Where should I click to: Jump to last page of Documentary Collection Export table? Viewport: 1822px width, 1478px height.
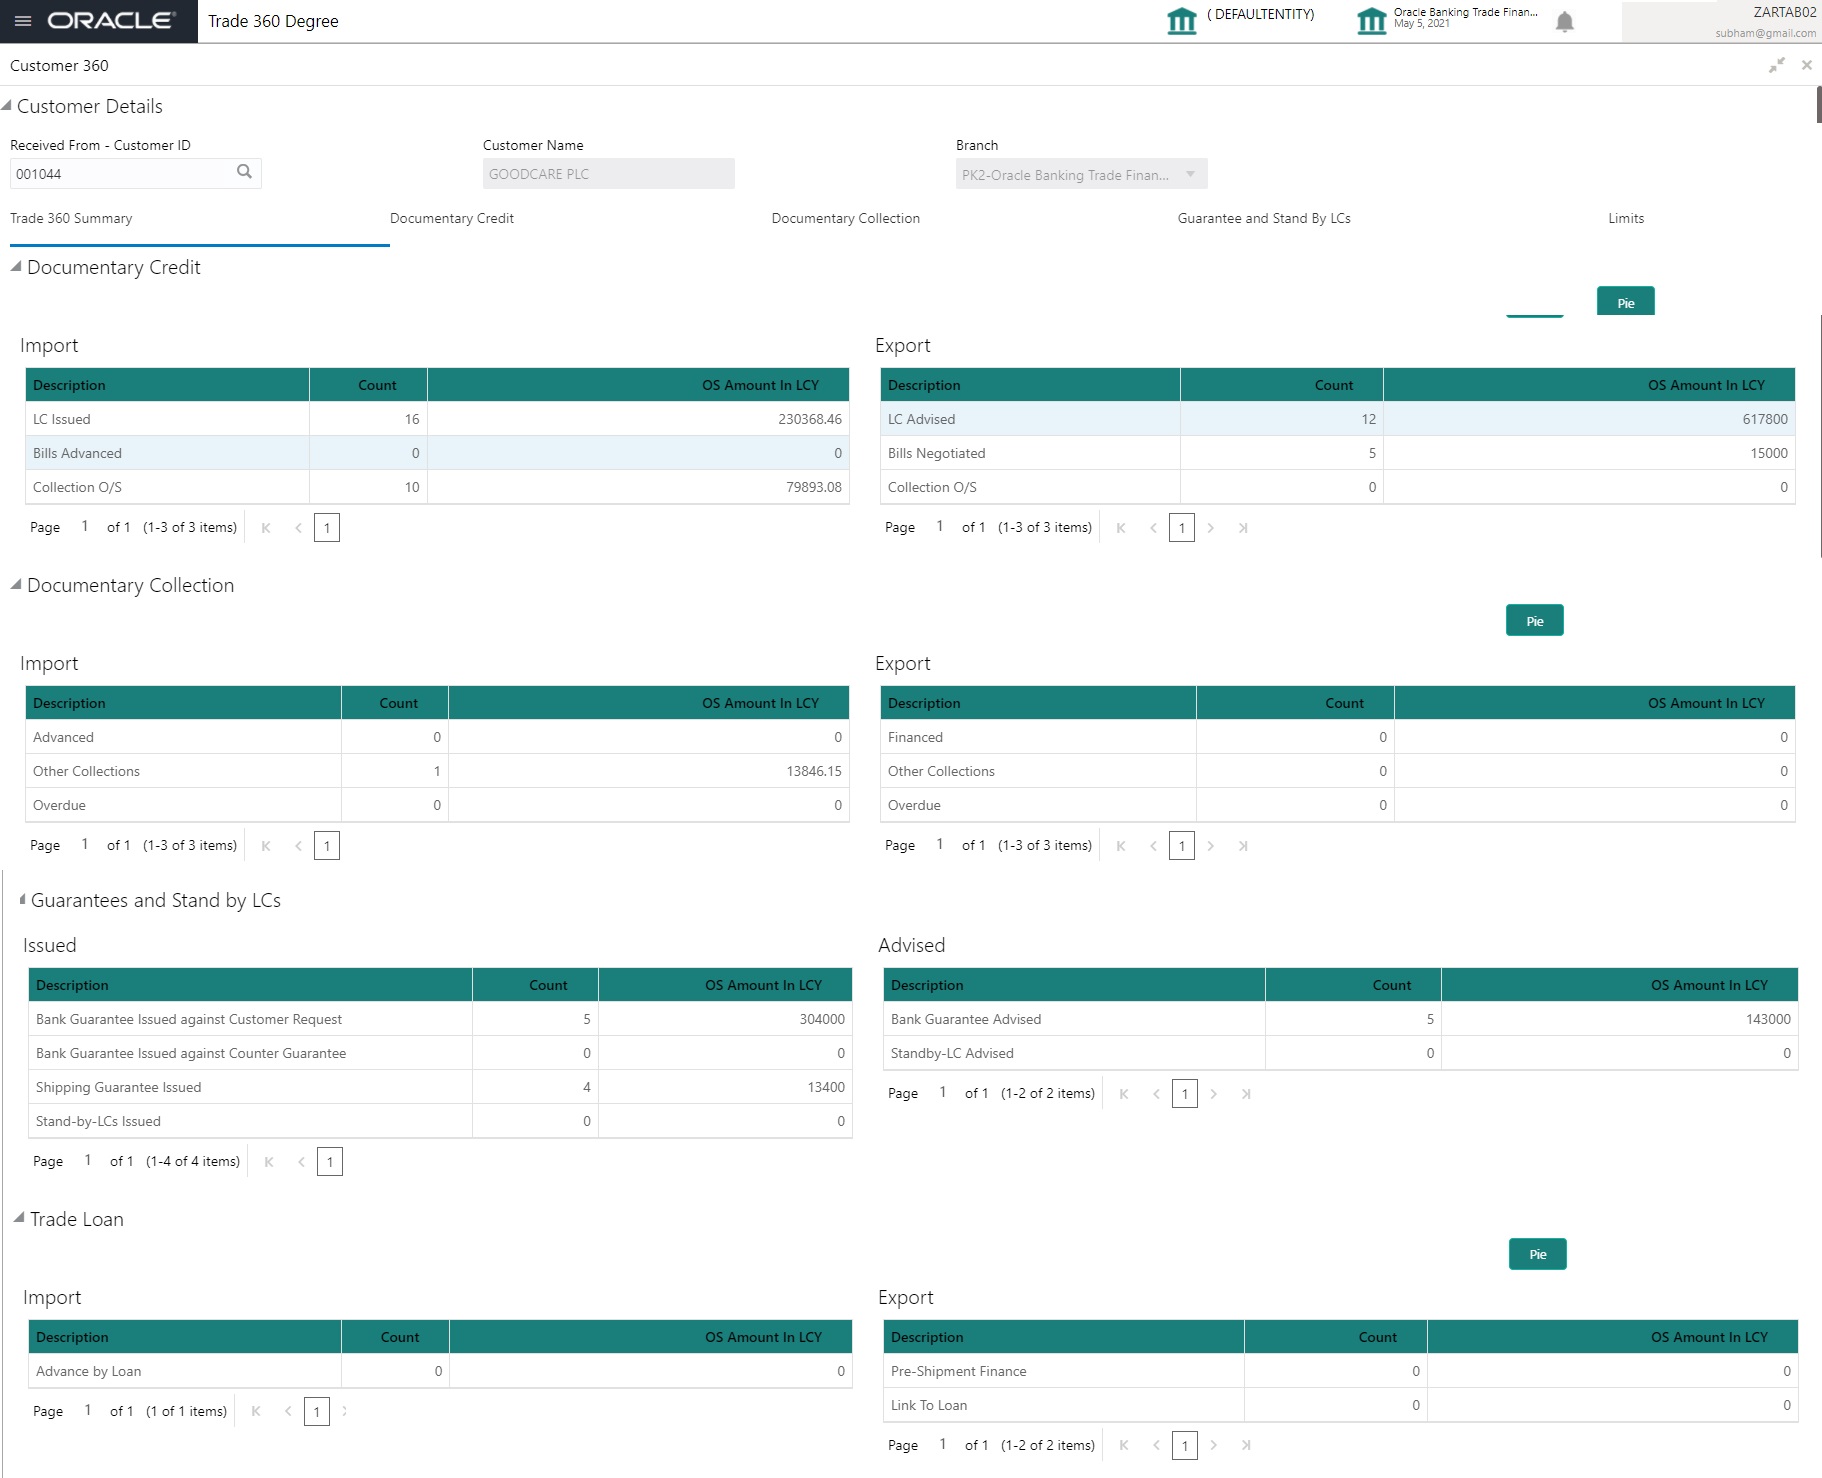pyautogui.click(x=1243, y=846)
